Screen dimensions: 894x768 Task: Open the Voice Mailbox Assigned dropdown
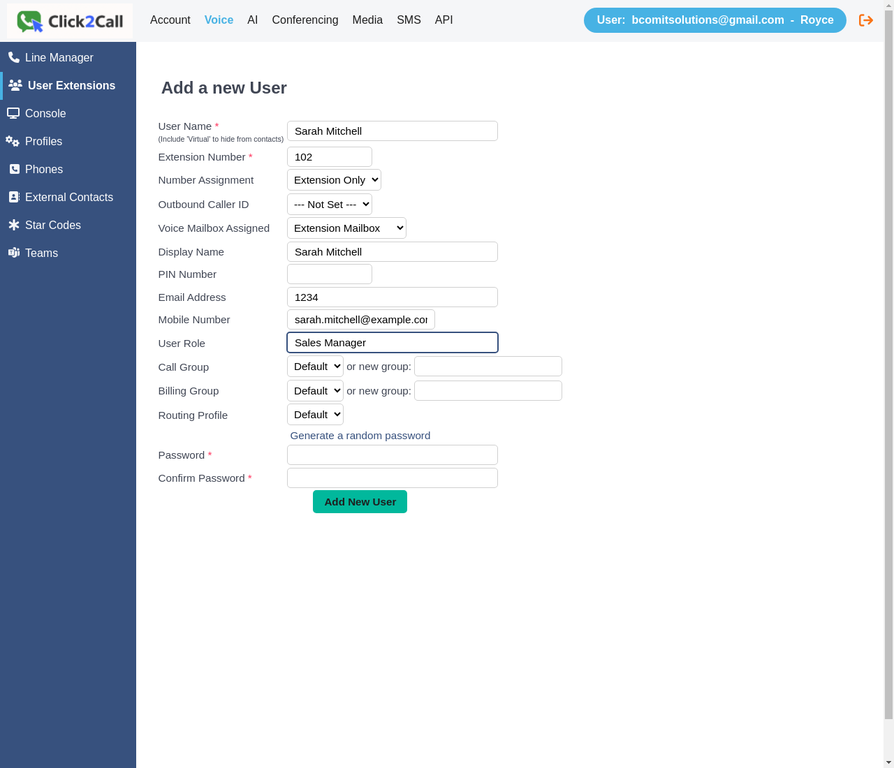[x=346, y=227]
